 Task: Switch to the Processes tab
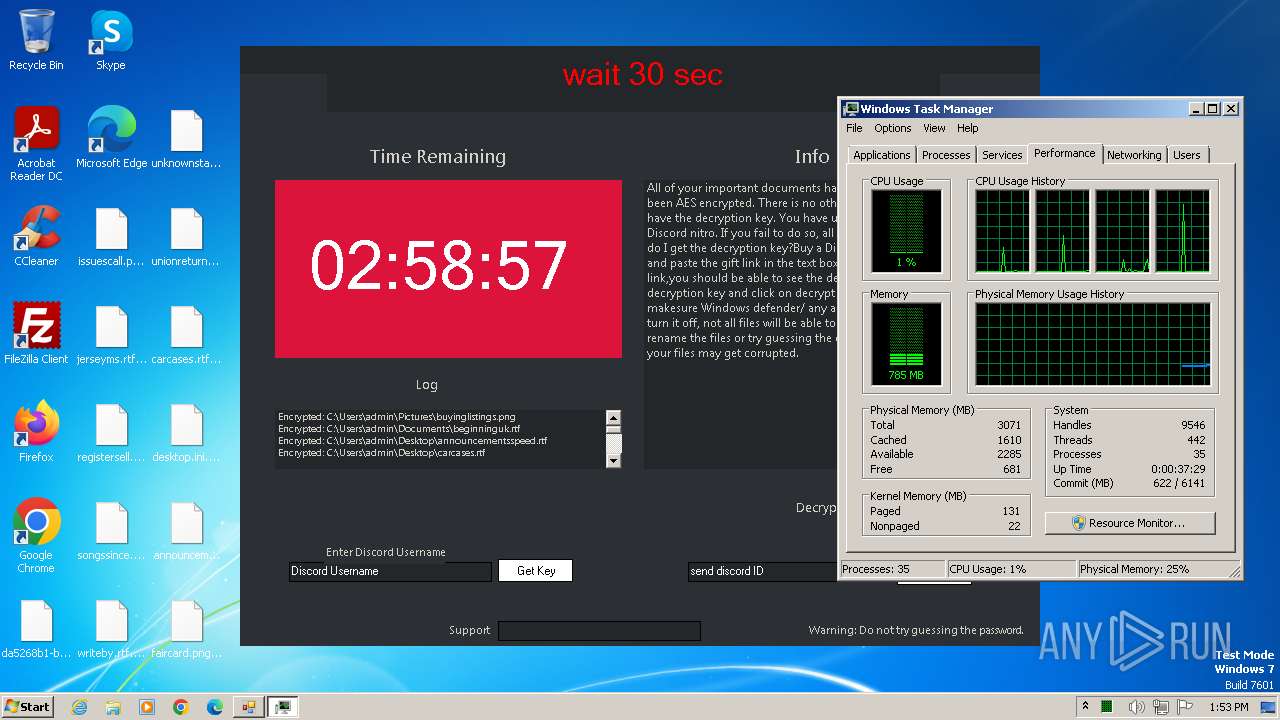click(946, 155)
